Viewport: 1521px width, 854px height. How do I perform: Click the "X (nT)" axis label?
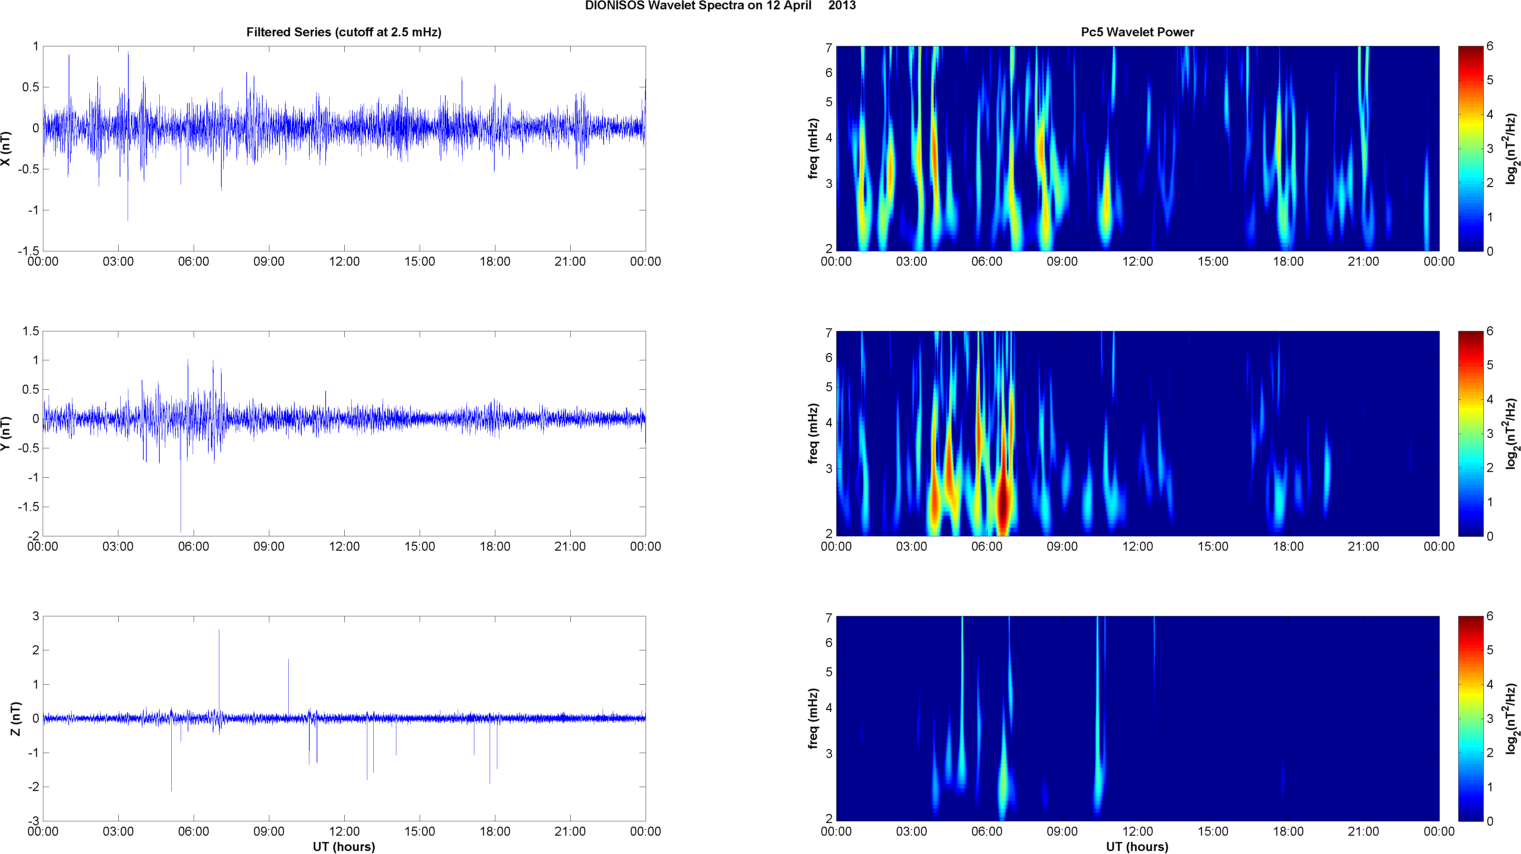(7, 148)
